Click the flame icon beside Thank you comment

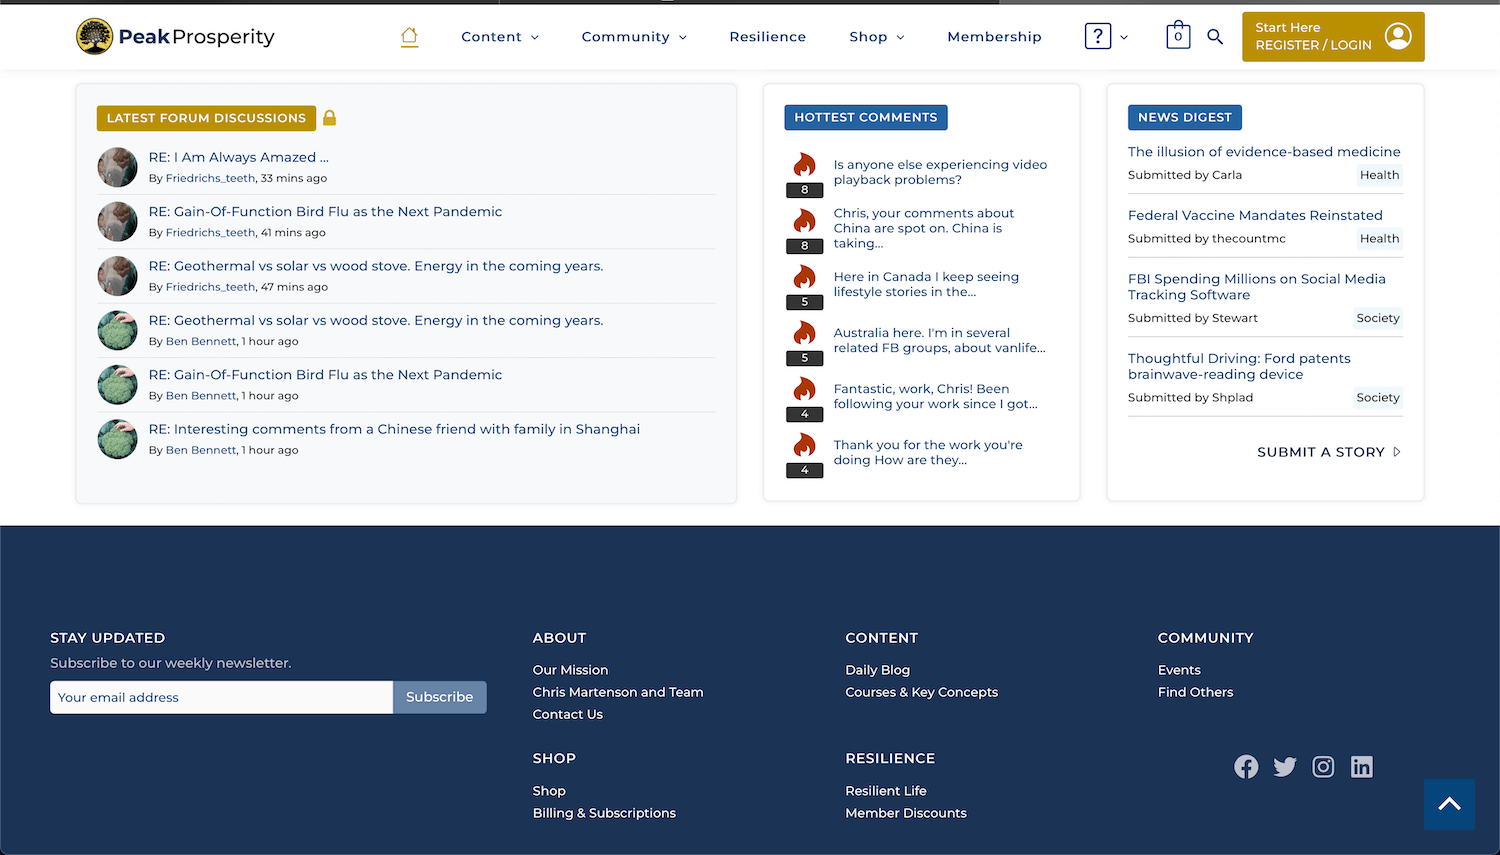[805, 445]
